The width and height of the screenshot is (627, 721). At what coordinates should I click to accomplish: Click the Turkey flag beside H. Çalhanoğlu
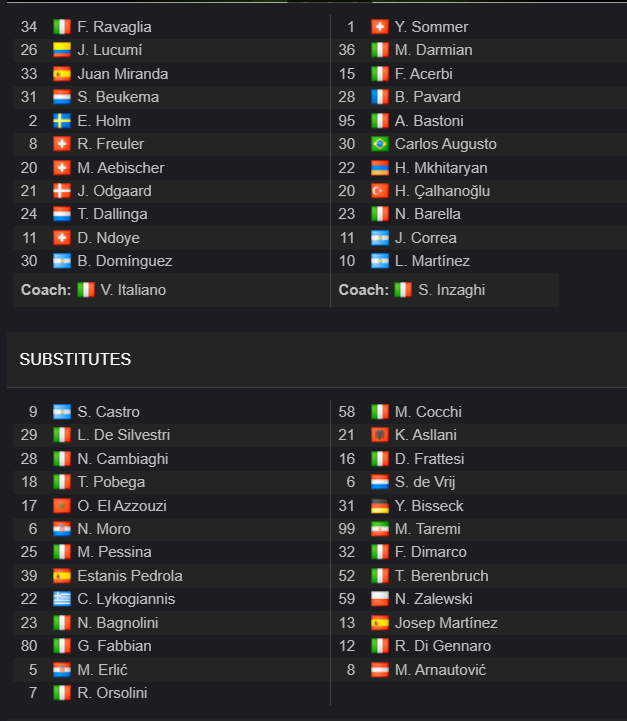pos(380,191)
